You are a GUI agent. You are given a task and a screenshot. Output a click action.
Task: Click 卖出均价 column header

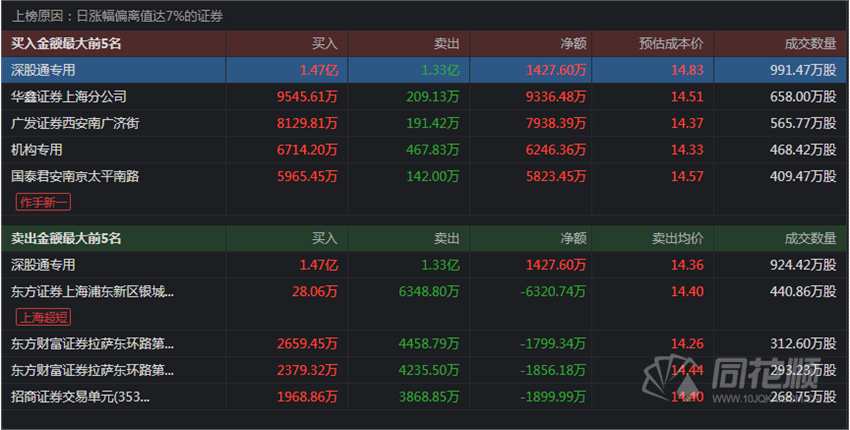click(x=678, y=238)
